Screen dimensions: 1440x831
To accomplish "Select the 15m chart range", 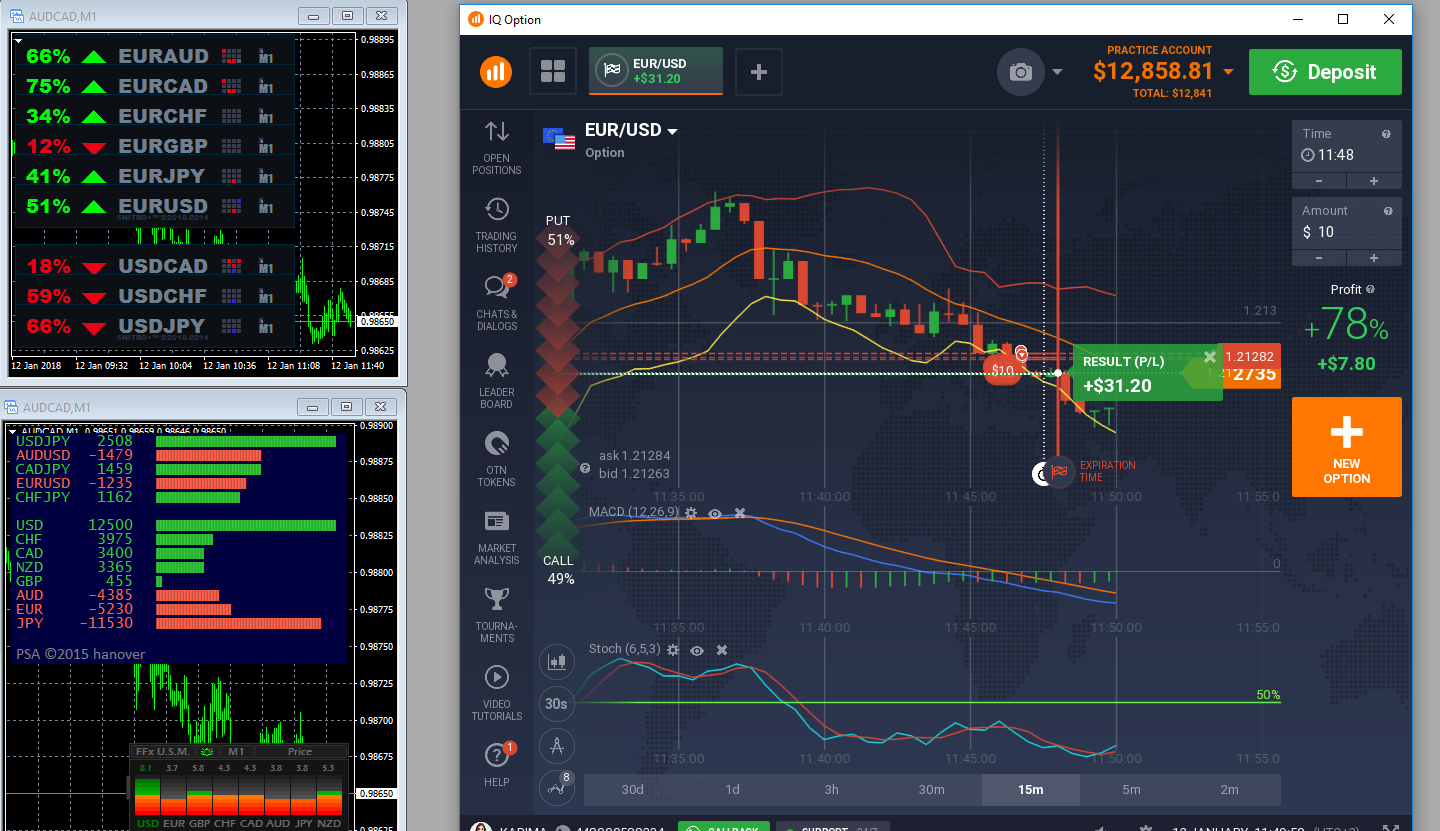I will tap(1031, 789).
